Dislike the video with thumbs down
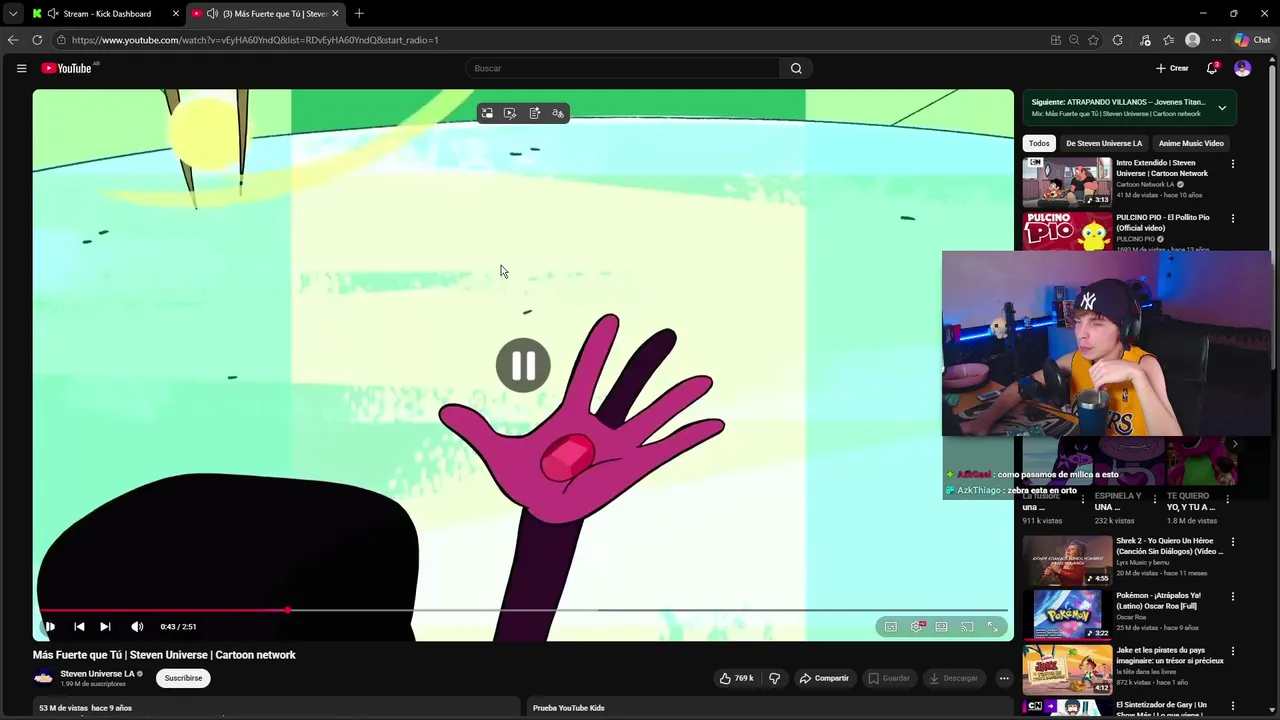The height and width of the screenshot is (720, 1280). pos(774,678)
